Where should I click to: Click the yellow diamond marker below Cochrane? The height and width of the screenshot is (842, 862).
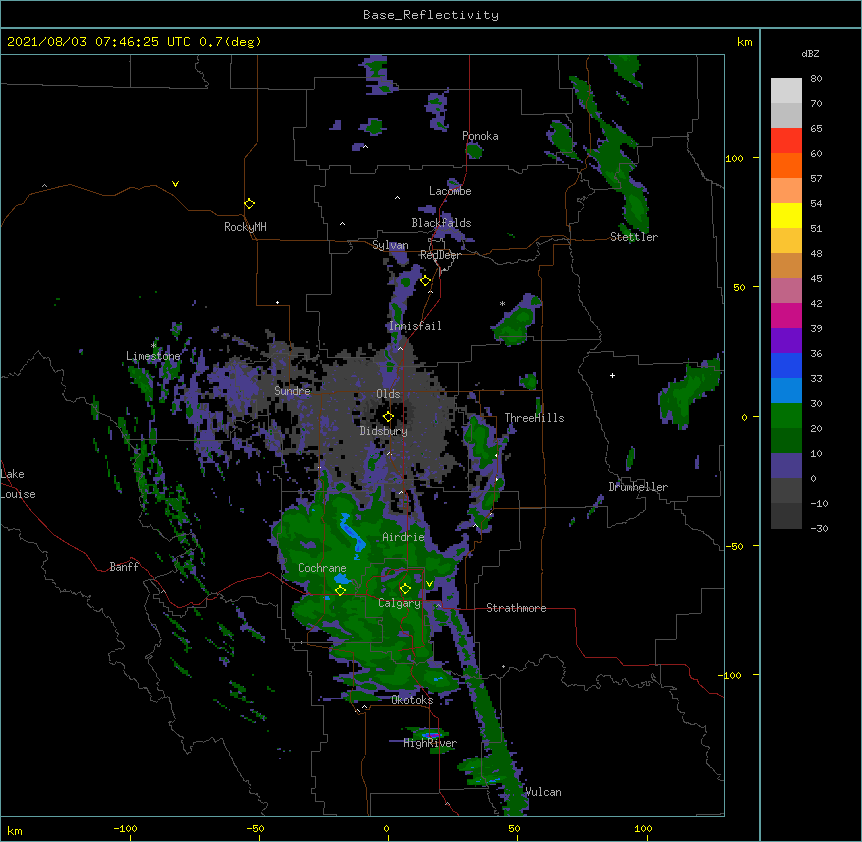point(340,590)
